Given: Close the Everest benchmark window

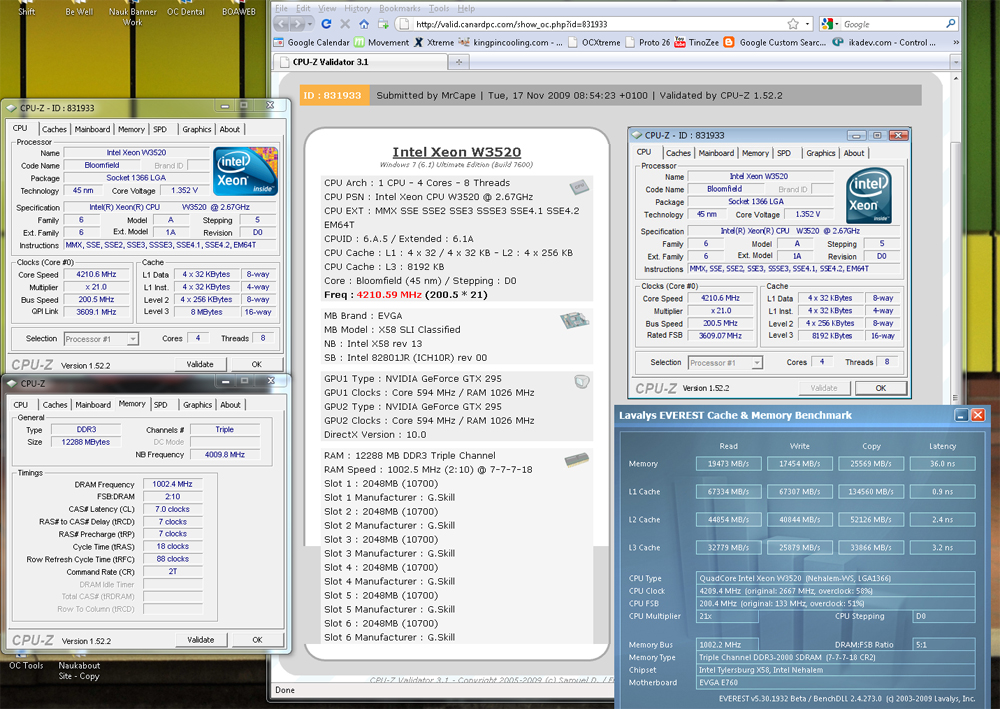Looking at the screenshot, I should point(978,415).
